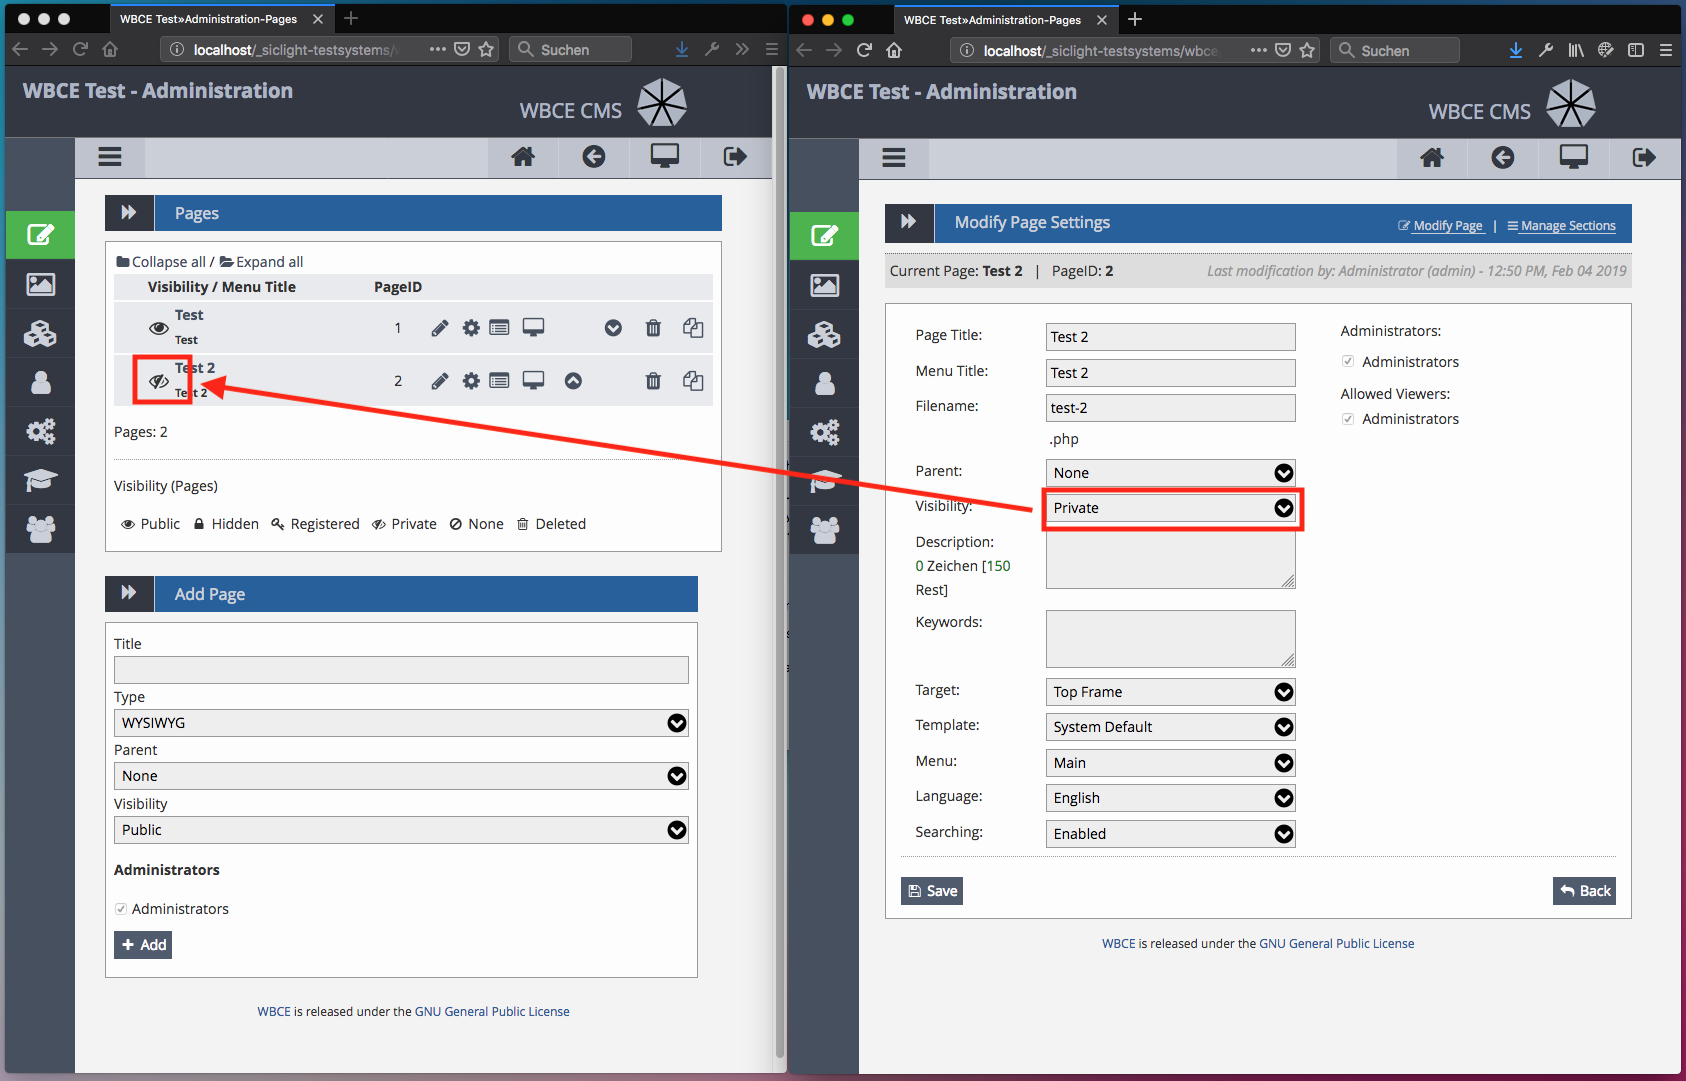Manage sections of the Test page

click(500, 327)
